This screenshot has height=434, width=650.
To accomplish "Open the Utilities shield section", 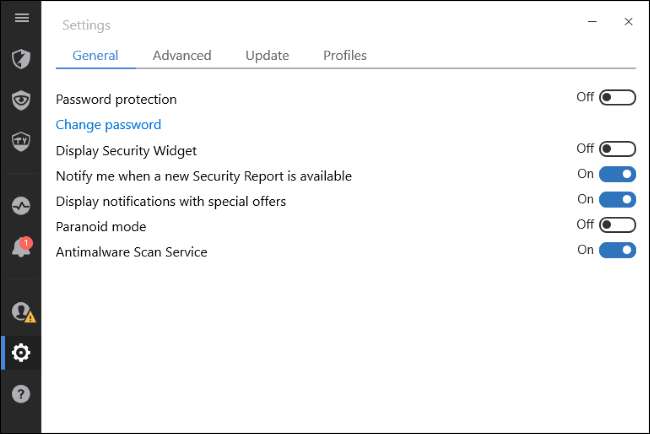I will (x=21, y=141).
